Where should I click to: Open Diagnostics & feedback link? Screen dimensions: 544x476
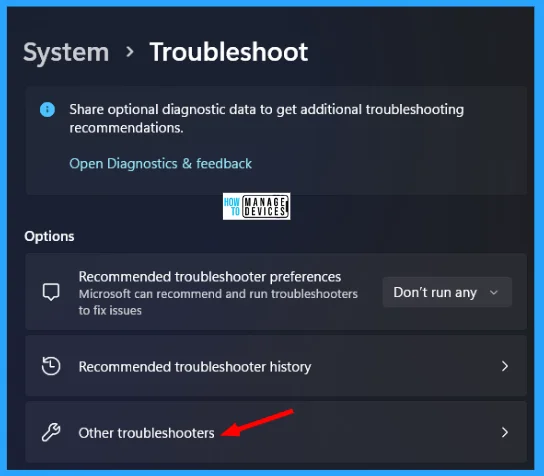coord(161,163)
